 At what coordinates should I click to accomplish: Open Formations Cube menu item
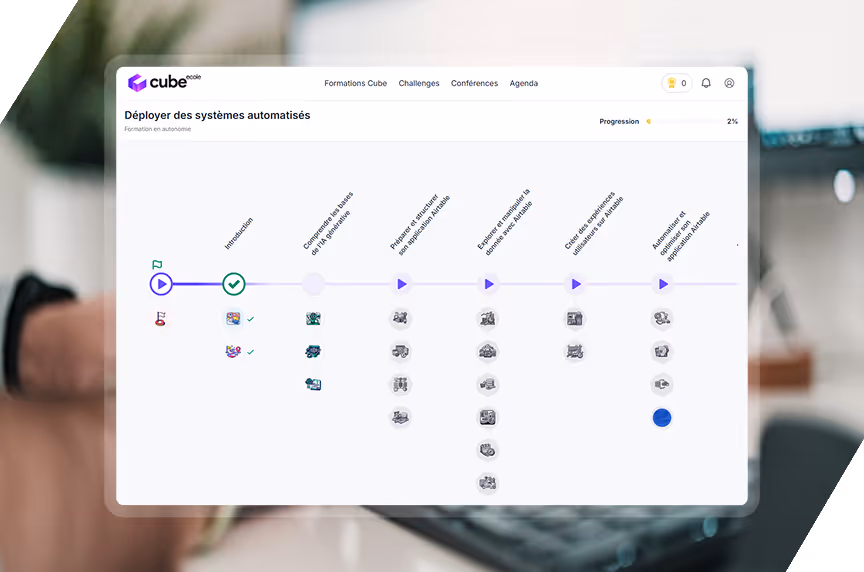355,83
